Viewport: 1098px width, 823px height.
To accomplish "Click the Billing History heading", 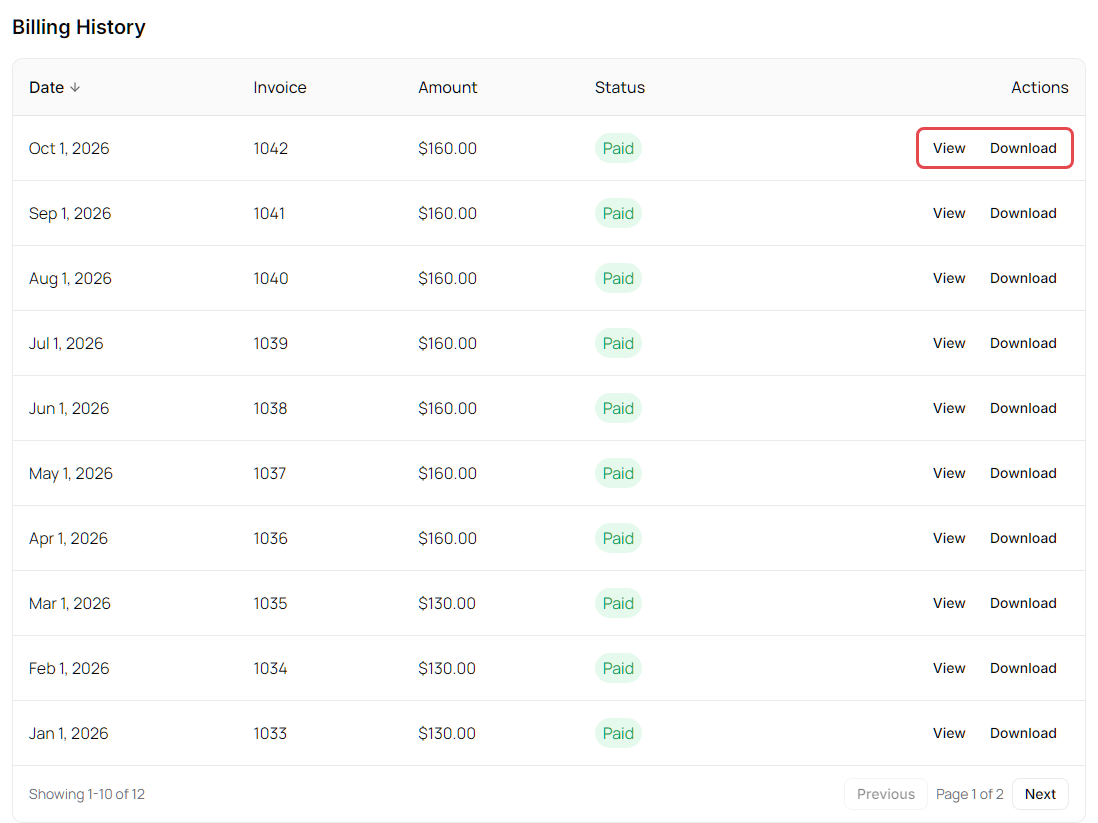I will (x=79, y=27).
